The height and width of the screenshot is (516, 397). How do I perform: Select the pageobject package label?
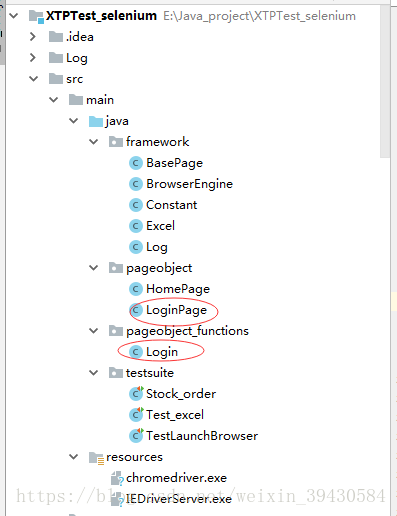159,268
